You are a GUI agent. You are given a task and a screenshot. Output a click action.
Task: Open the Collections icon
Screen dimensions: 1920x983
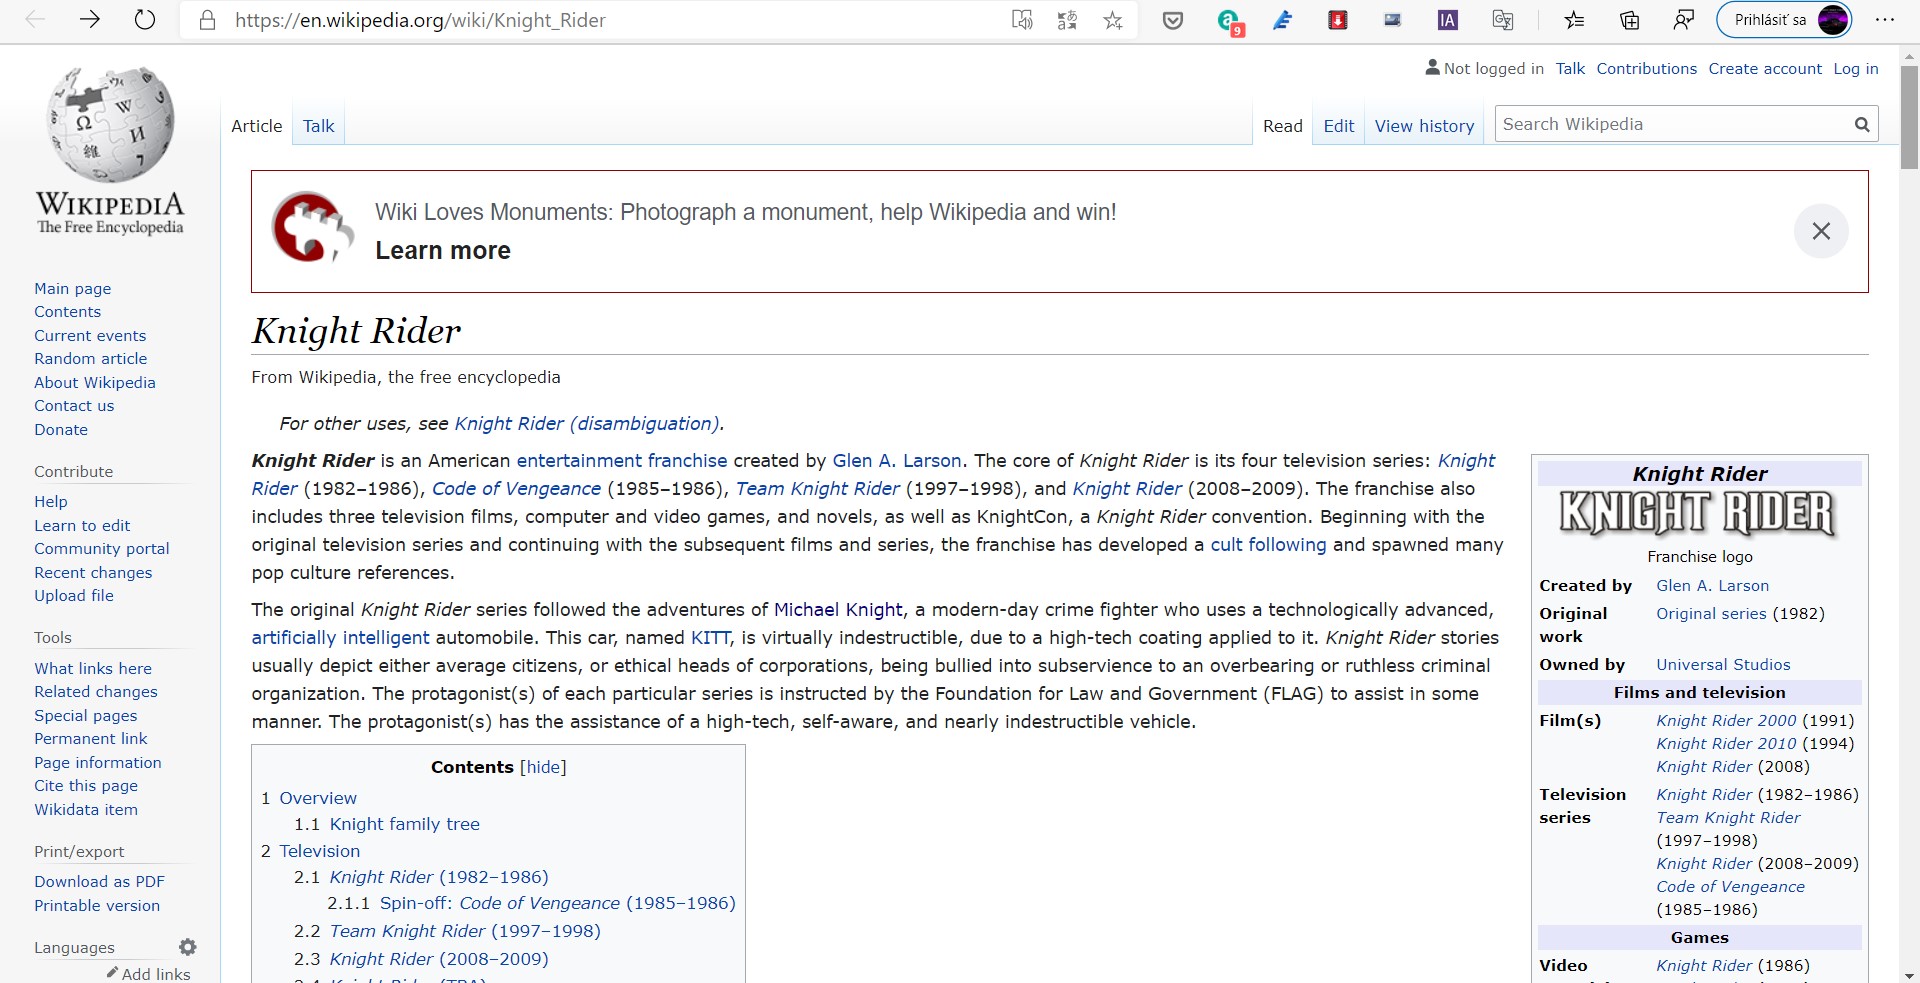(1629, 20)
